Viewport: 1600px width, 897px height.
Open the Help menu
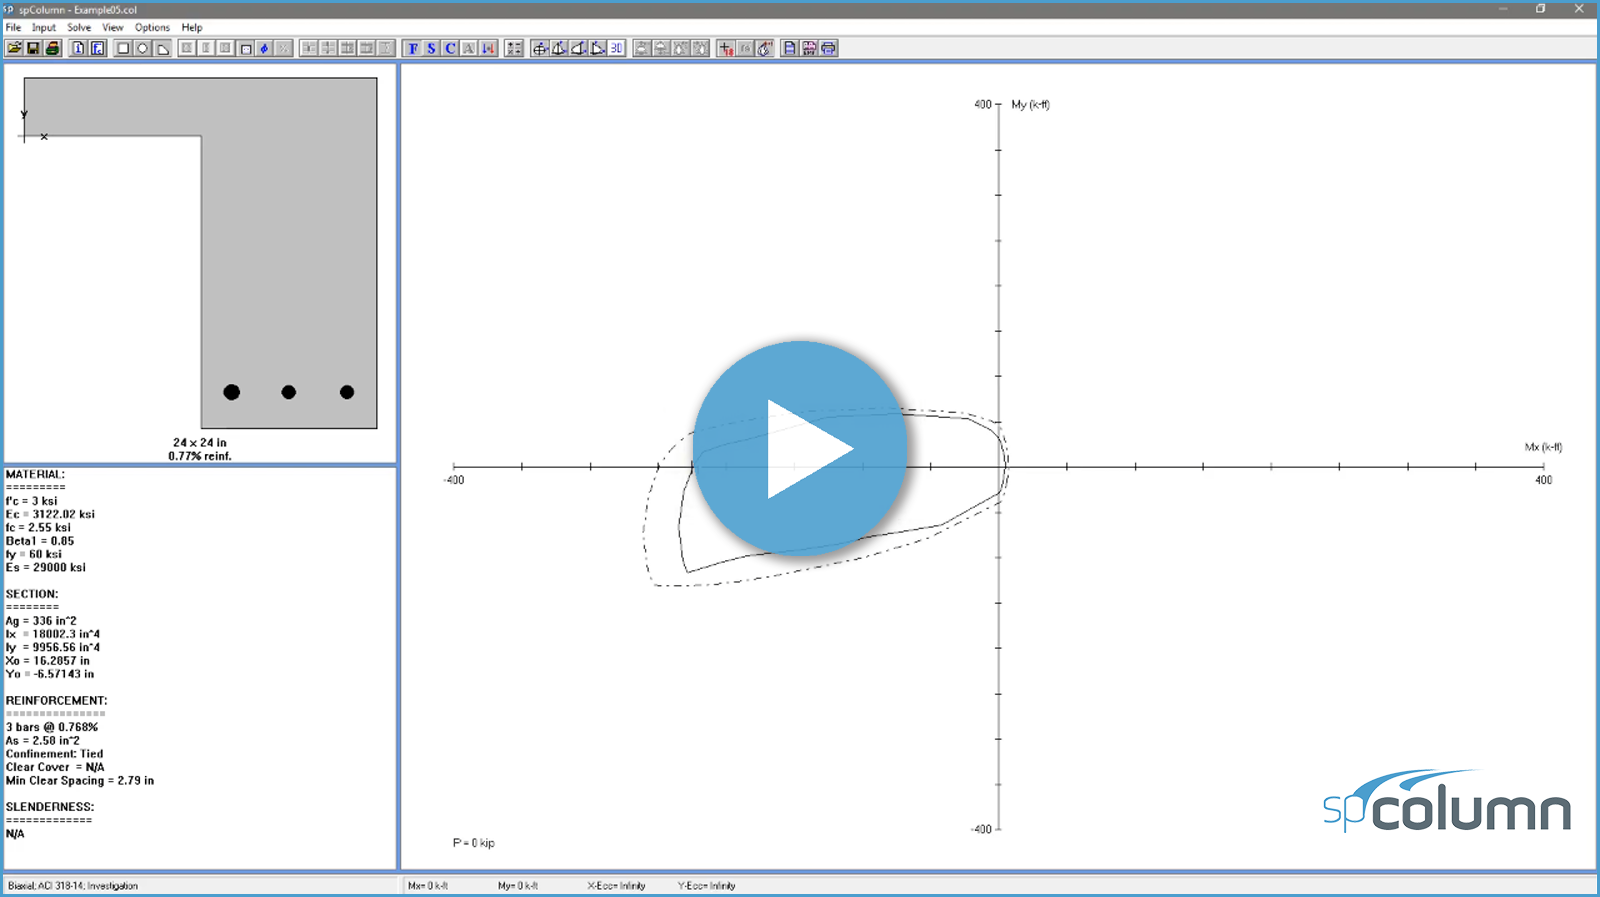(192, 27)
